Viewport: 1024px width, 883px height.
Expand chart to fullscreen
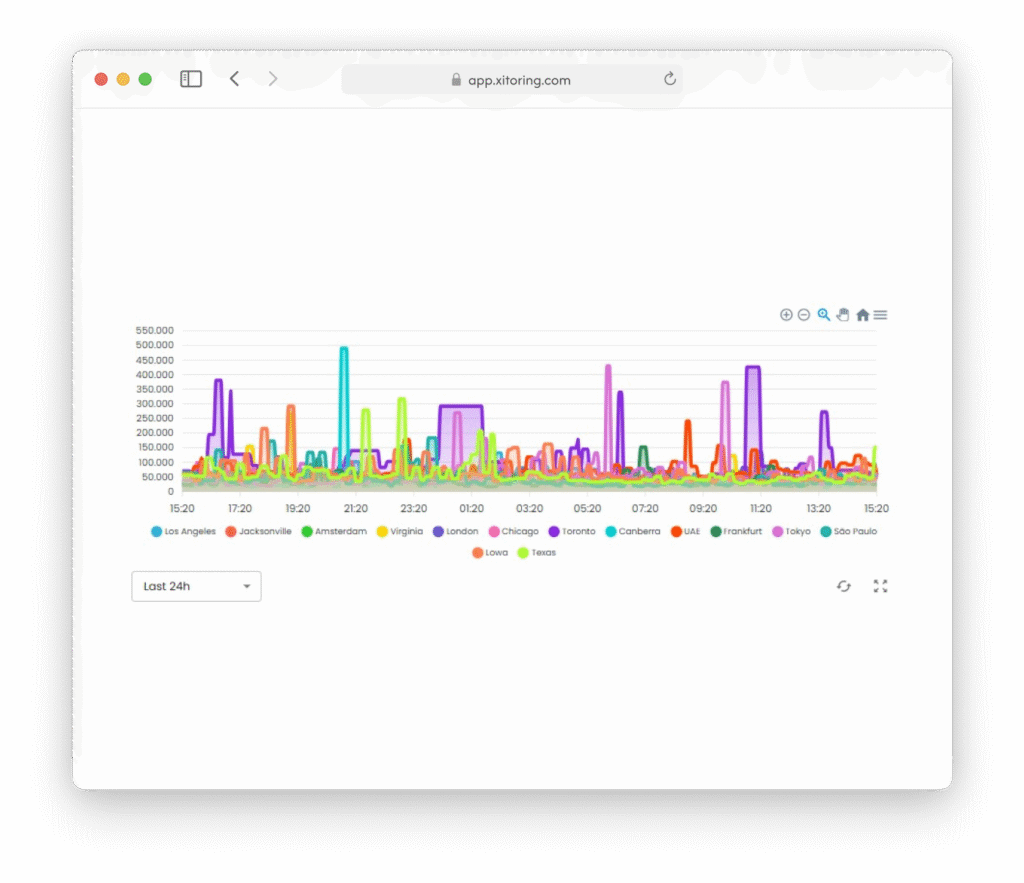click(x=880, y=586)
